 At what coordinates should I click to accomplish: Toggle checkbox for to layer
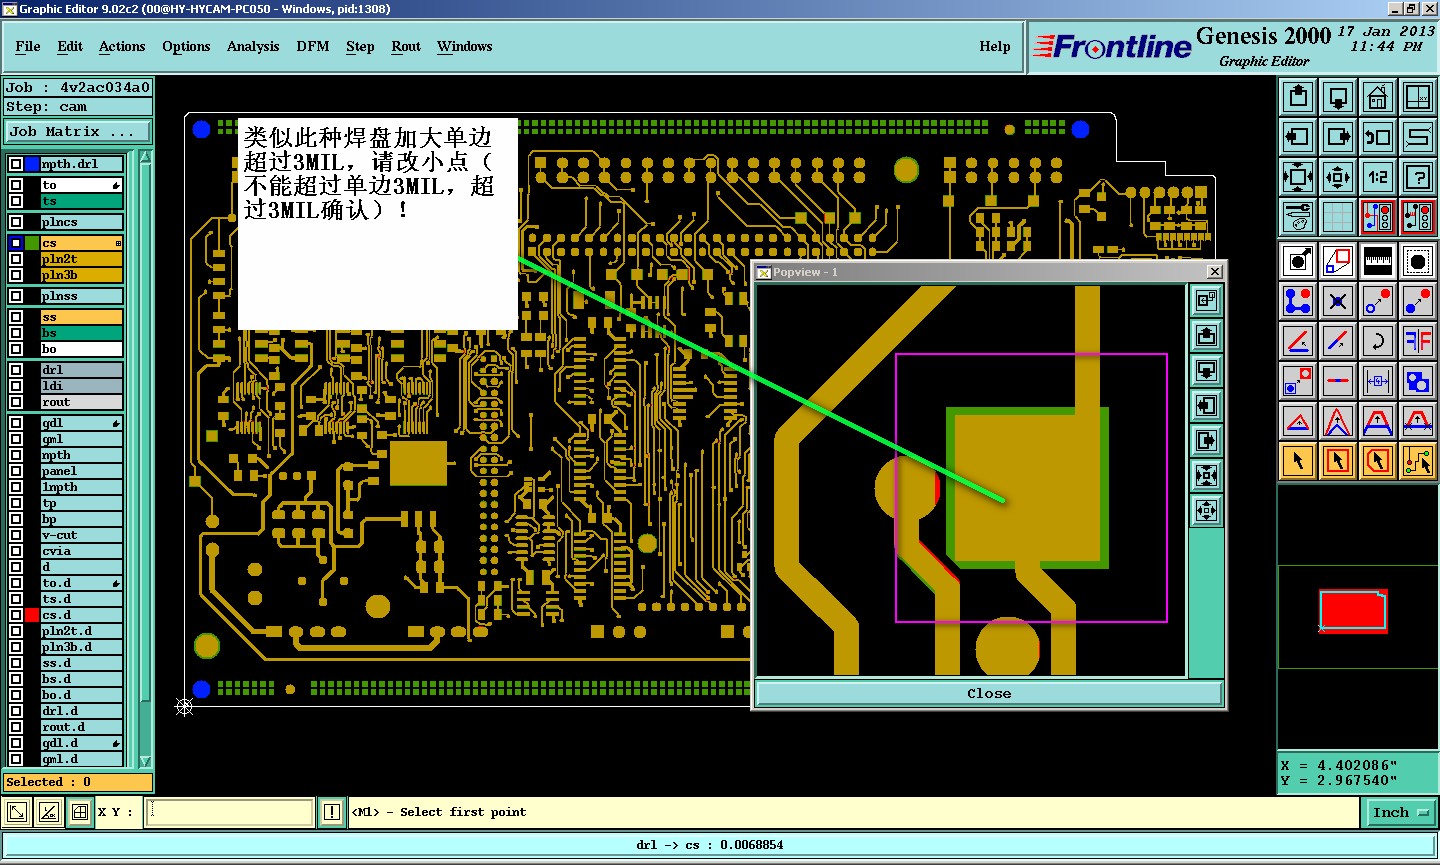point(16,185)
